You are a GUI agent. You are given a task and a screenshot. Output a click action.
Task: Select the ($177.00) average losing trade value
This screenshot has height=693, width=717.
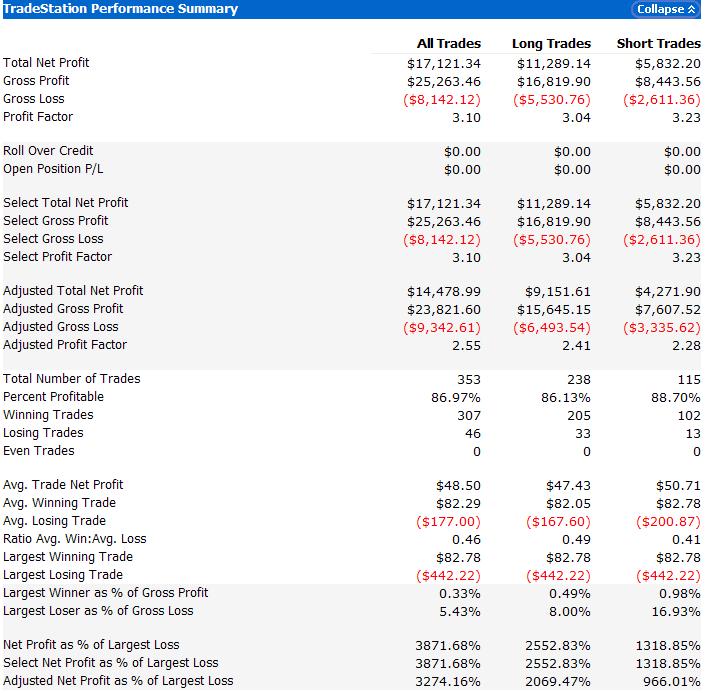448,522
